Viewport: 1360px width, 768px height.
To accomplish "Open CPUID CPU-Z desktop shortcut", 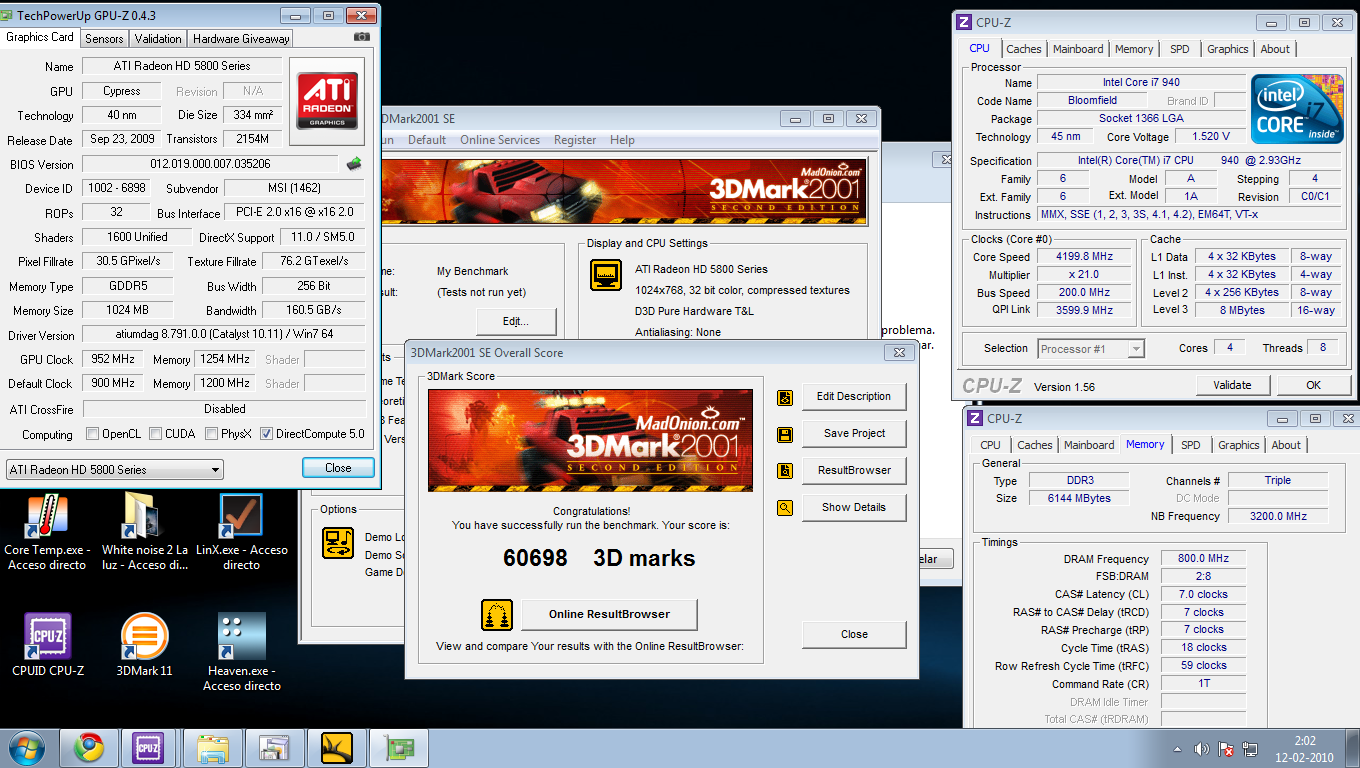I will (48, 645).
